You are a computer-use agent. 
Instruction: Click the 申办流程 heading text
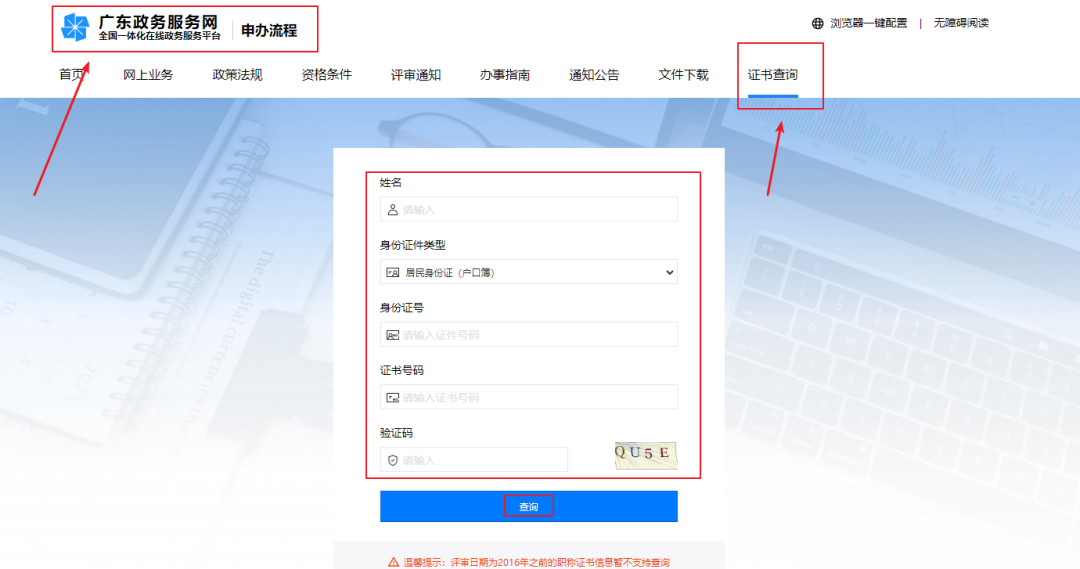269,30
